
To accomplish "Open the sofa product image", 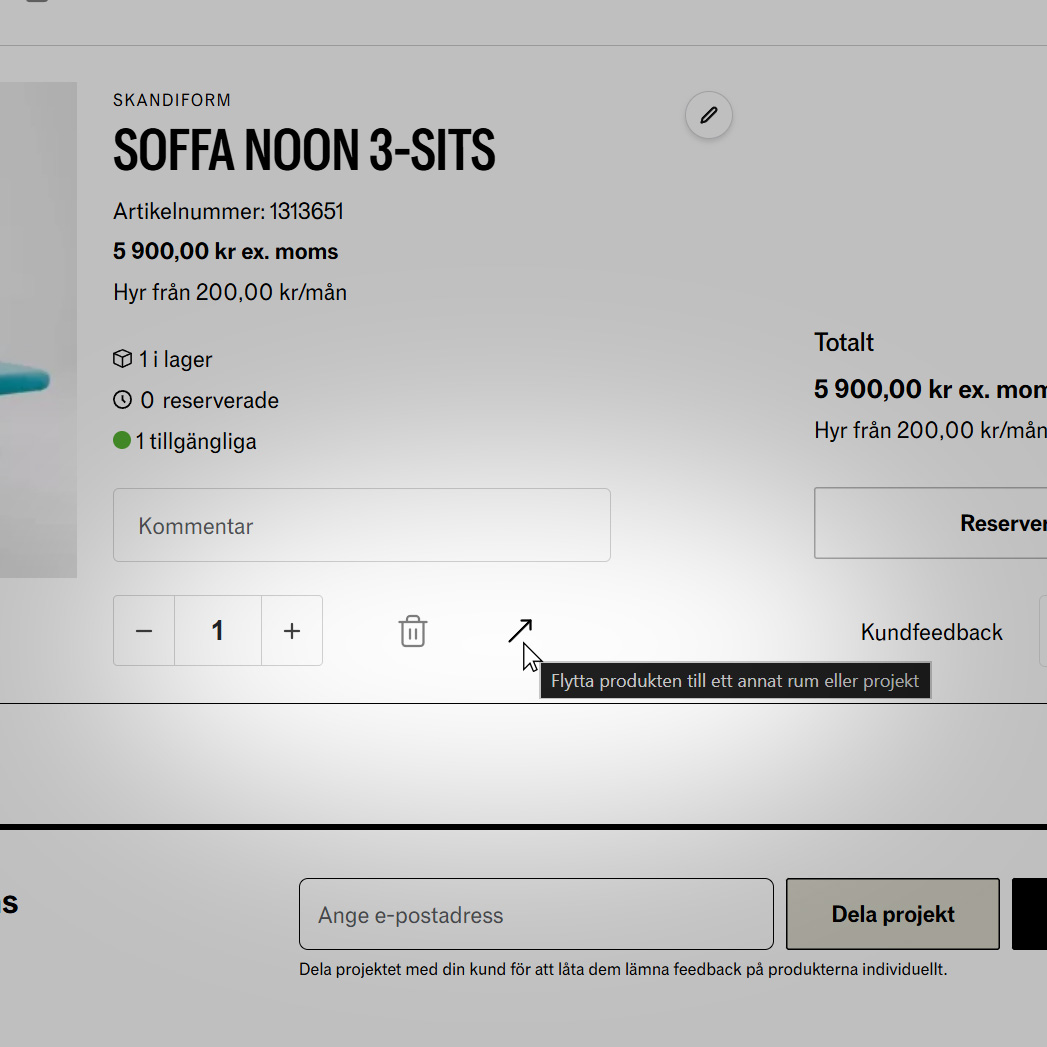I will coord(38,330).
